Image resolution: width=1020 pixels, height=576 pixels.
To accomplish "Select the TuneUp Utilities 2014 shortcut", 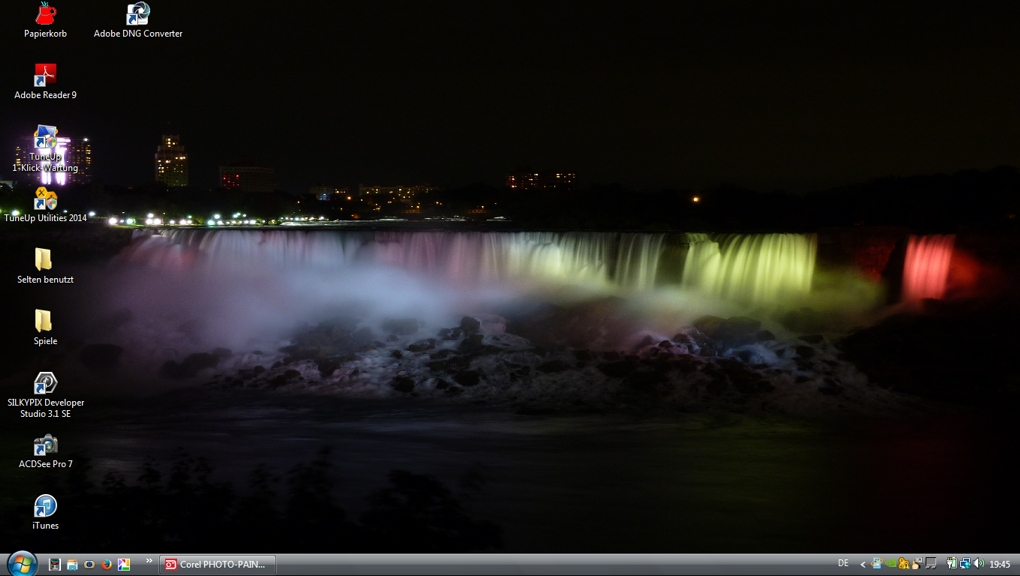I will point(46,205).
